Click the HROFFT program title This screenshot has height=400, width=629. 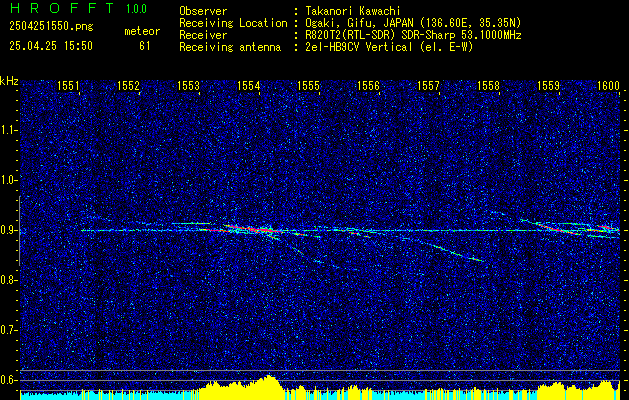coord(62,8)
